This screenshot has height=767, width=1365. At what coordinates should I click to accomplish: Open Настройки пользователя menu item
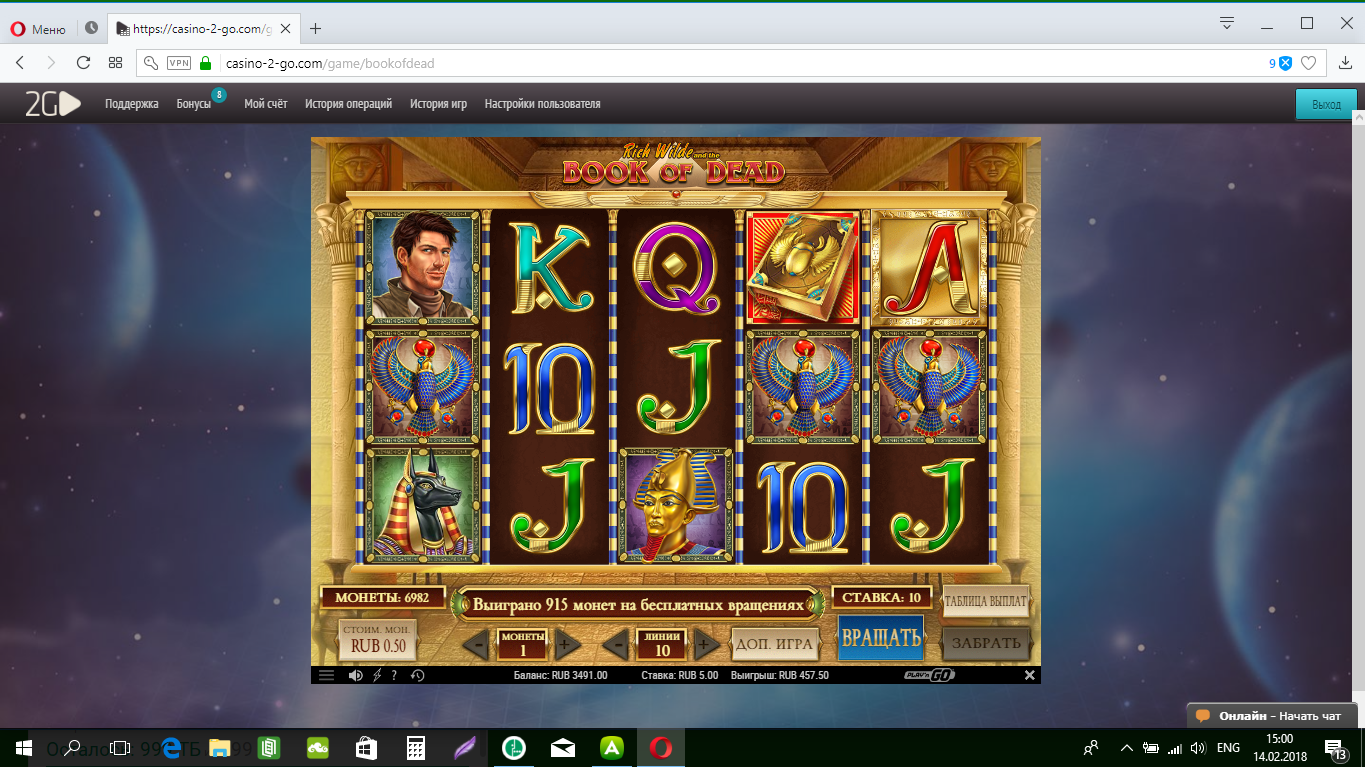pyautogui.click(x=542, y=103)
